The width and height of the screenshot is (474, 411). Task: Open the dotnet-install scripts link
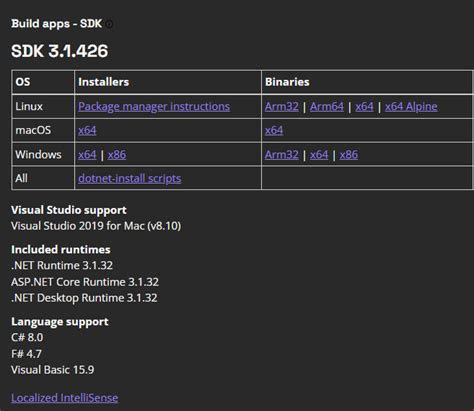coord(130,178)
